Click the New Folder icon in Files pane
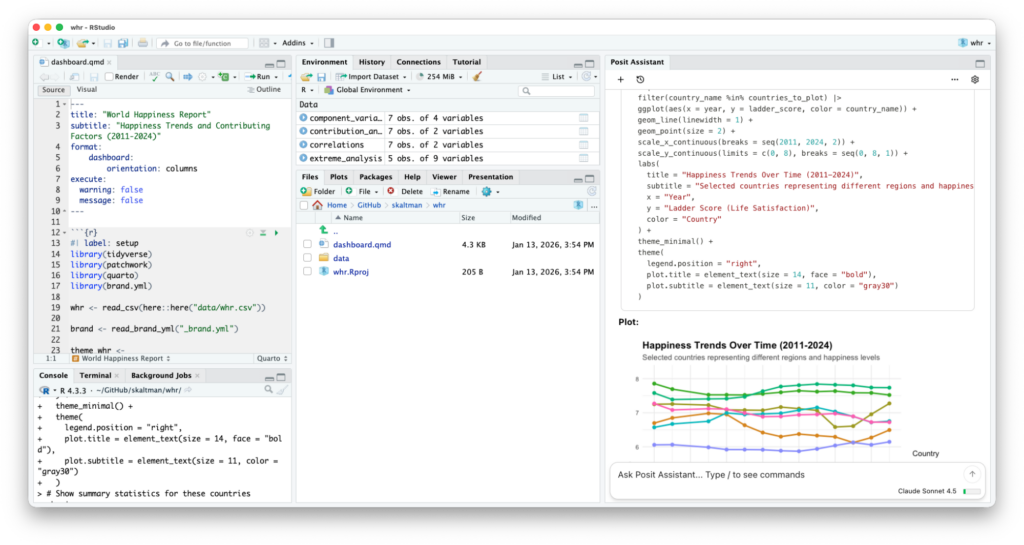Image resolution: width=1024 pixels, height=545 pixels. click(x=306, y=191)
